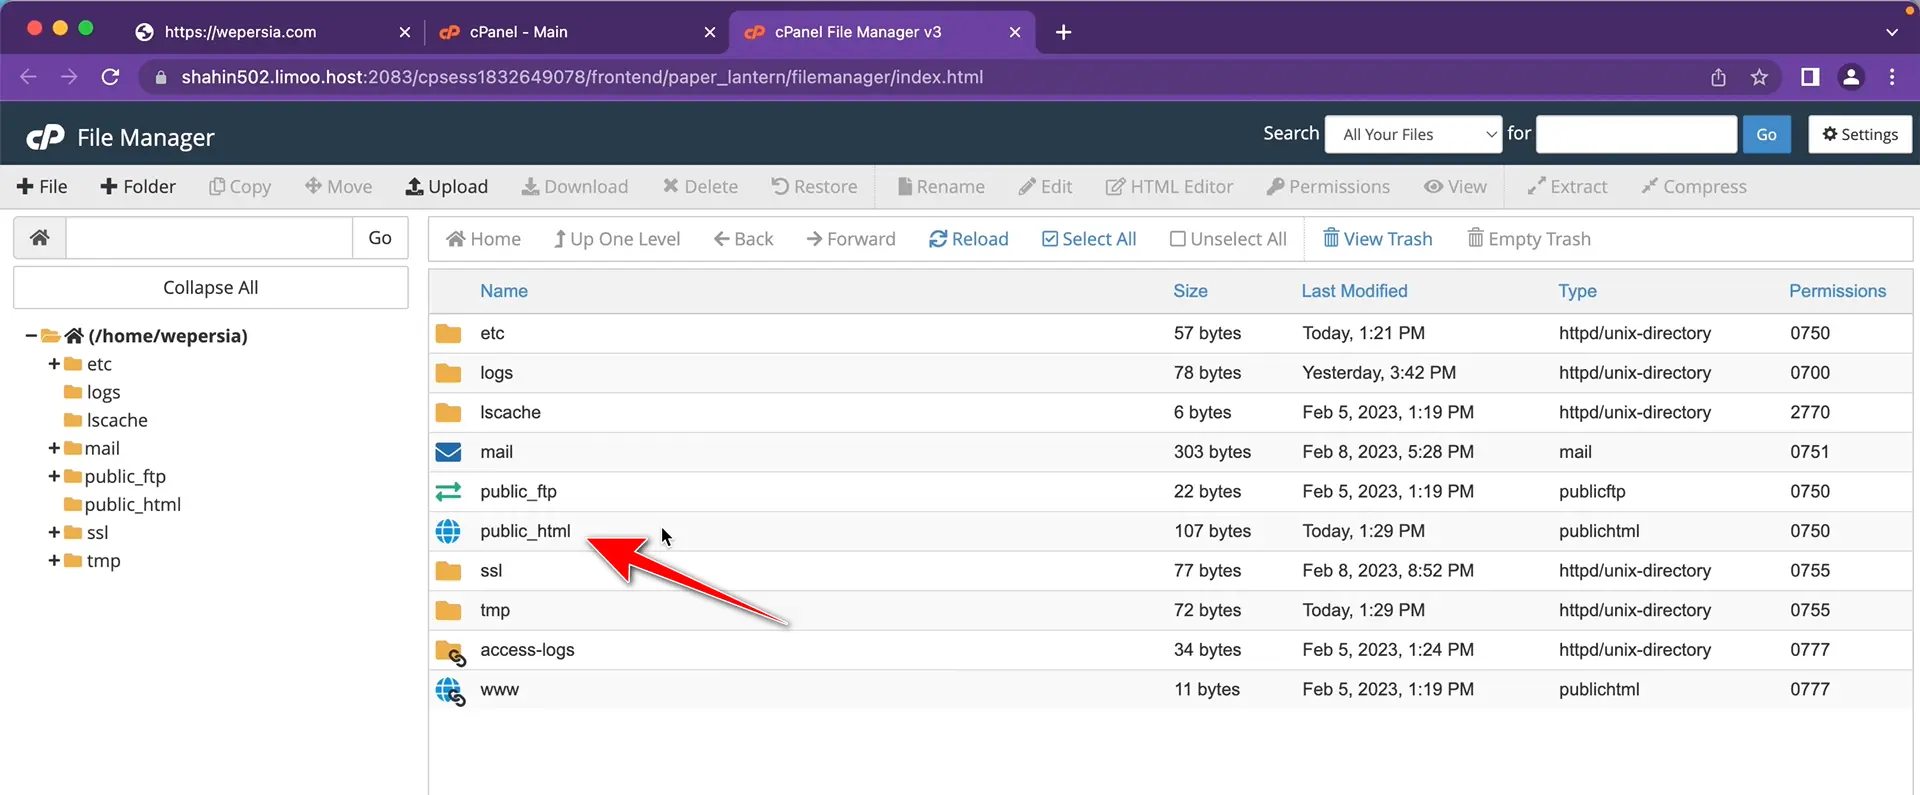Select the ssl folder name in list
Viewport: 1920px width, 795px height.
click(491, 571)
